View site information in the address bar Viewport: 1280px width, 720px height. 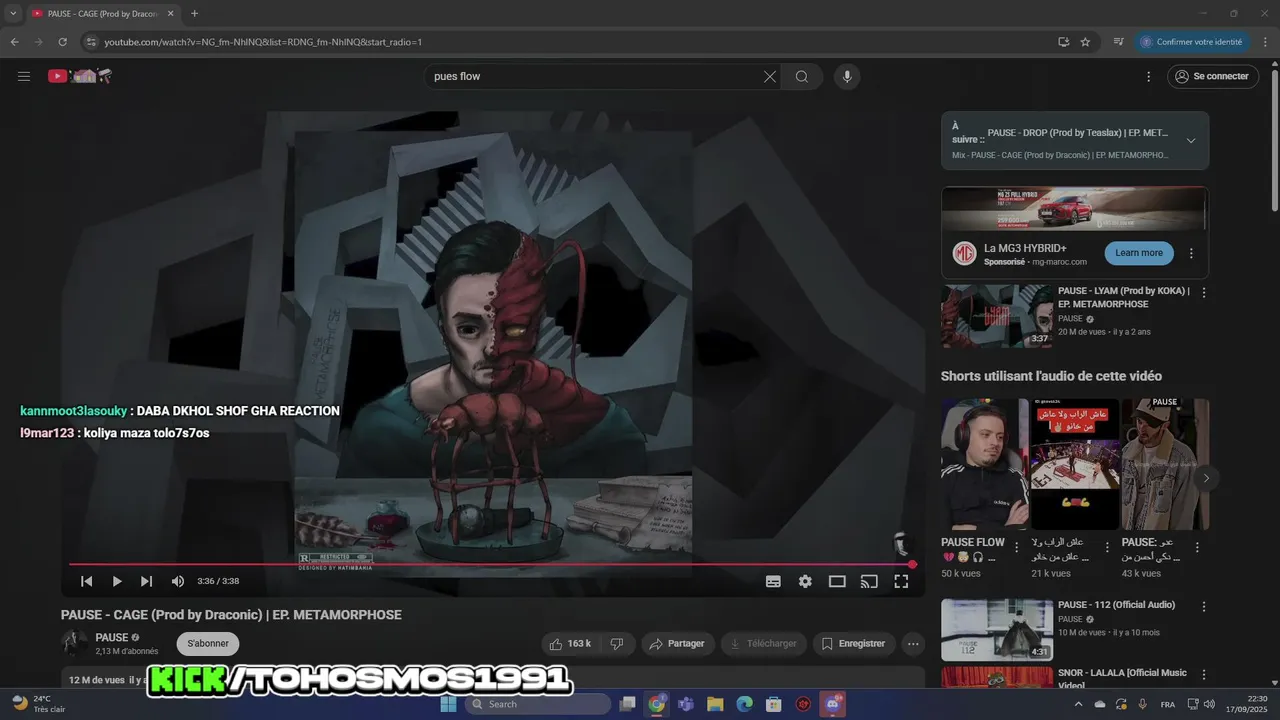click(91, 42)
